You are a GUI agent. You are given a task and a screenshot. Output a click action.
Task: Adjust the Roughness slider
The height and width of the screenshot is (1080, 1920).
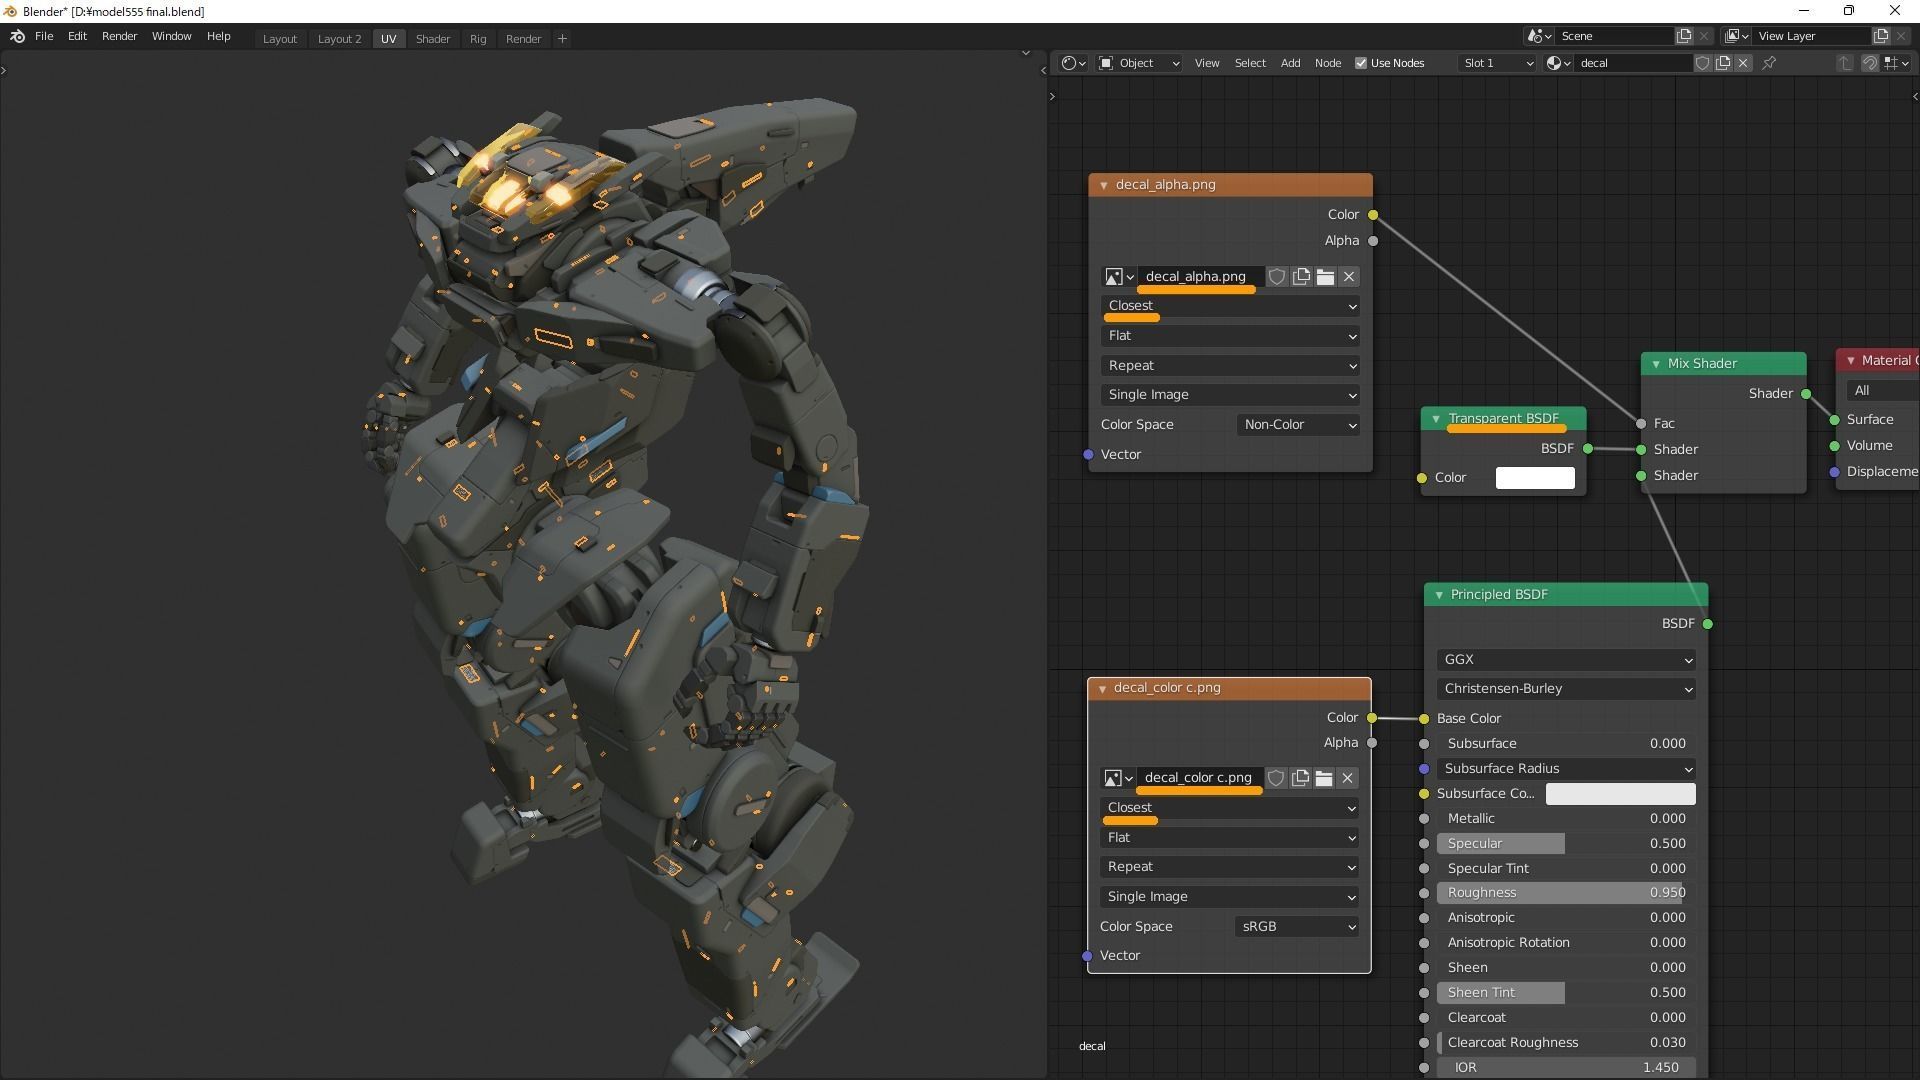point(1566,893)
